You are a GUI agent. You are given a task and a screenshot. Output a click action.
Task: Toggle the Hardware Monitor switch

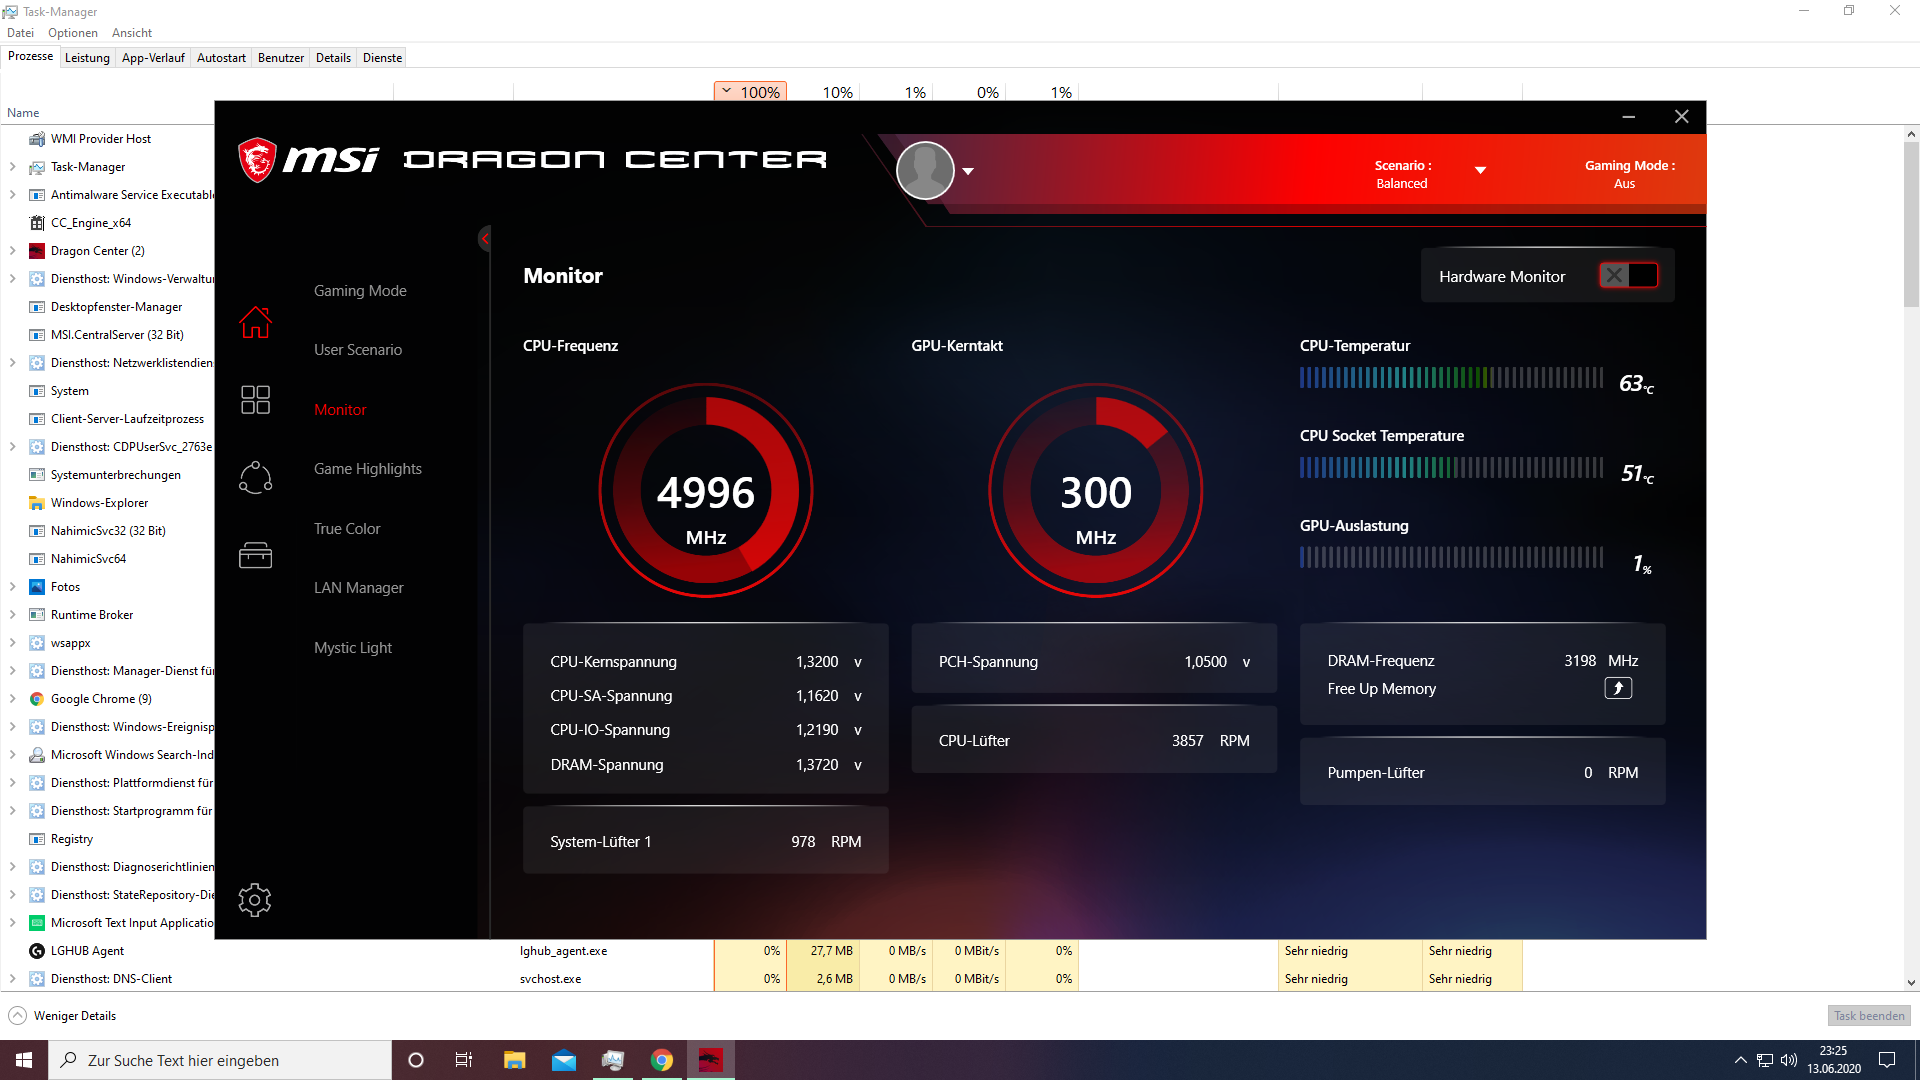1628,275
